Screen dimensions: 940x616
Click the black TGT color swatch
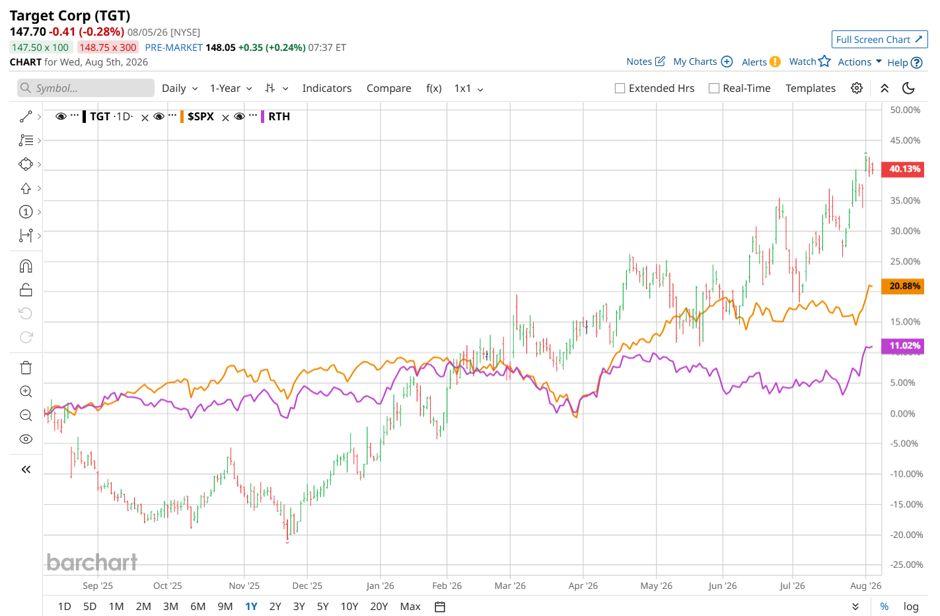point(84,116)
